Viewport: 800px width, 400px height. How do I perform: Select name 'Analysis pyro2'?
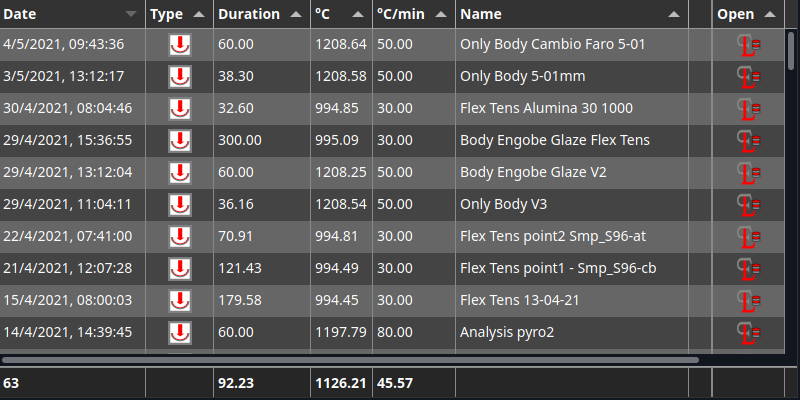click(507, 332)
